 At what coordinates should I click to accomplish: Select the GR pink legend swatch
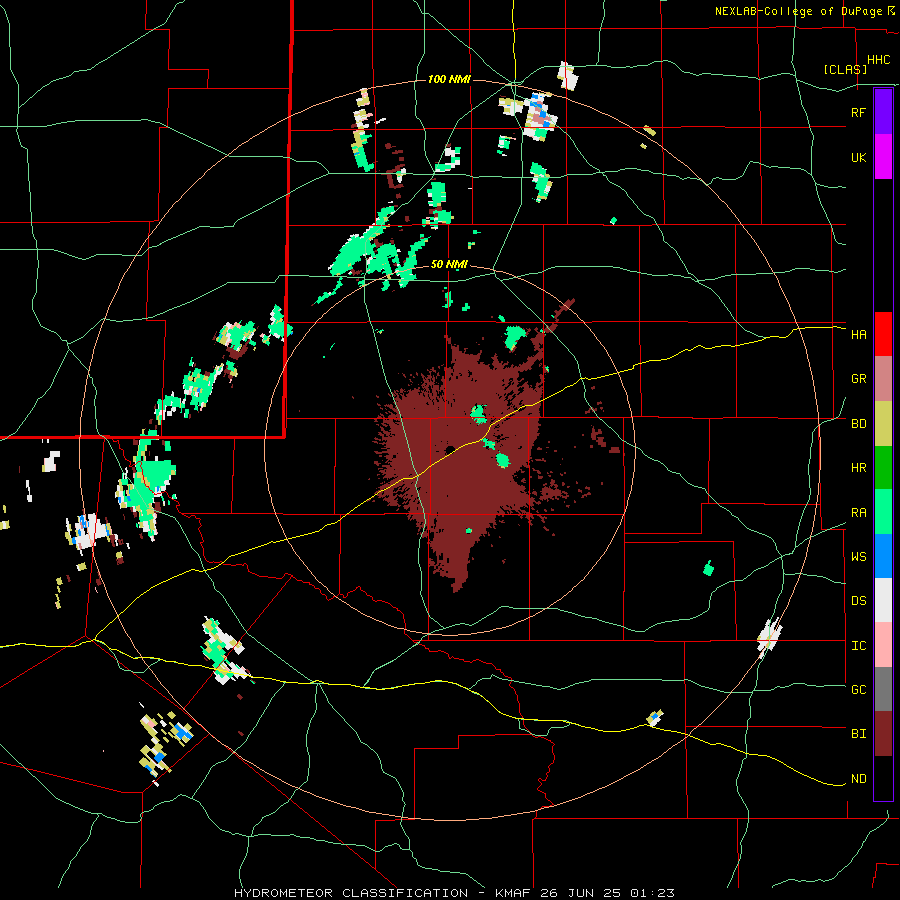tap(883, 379)
